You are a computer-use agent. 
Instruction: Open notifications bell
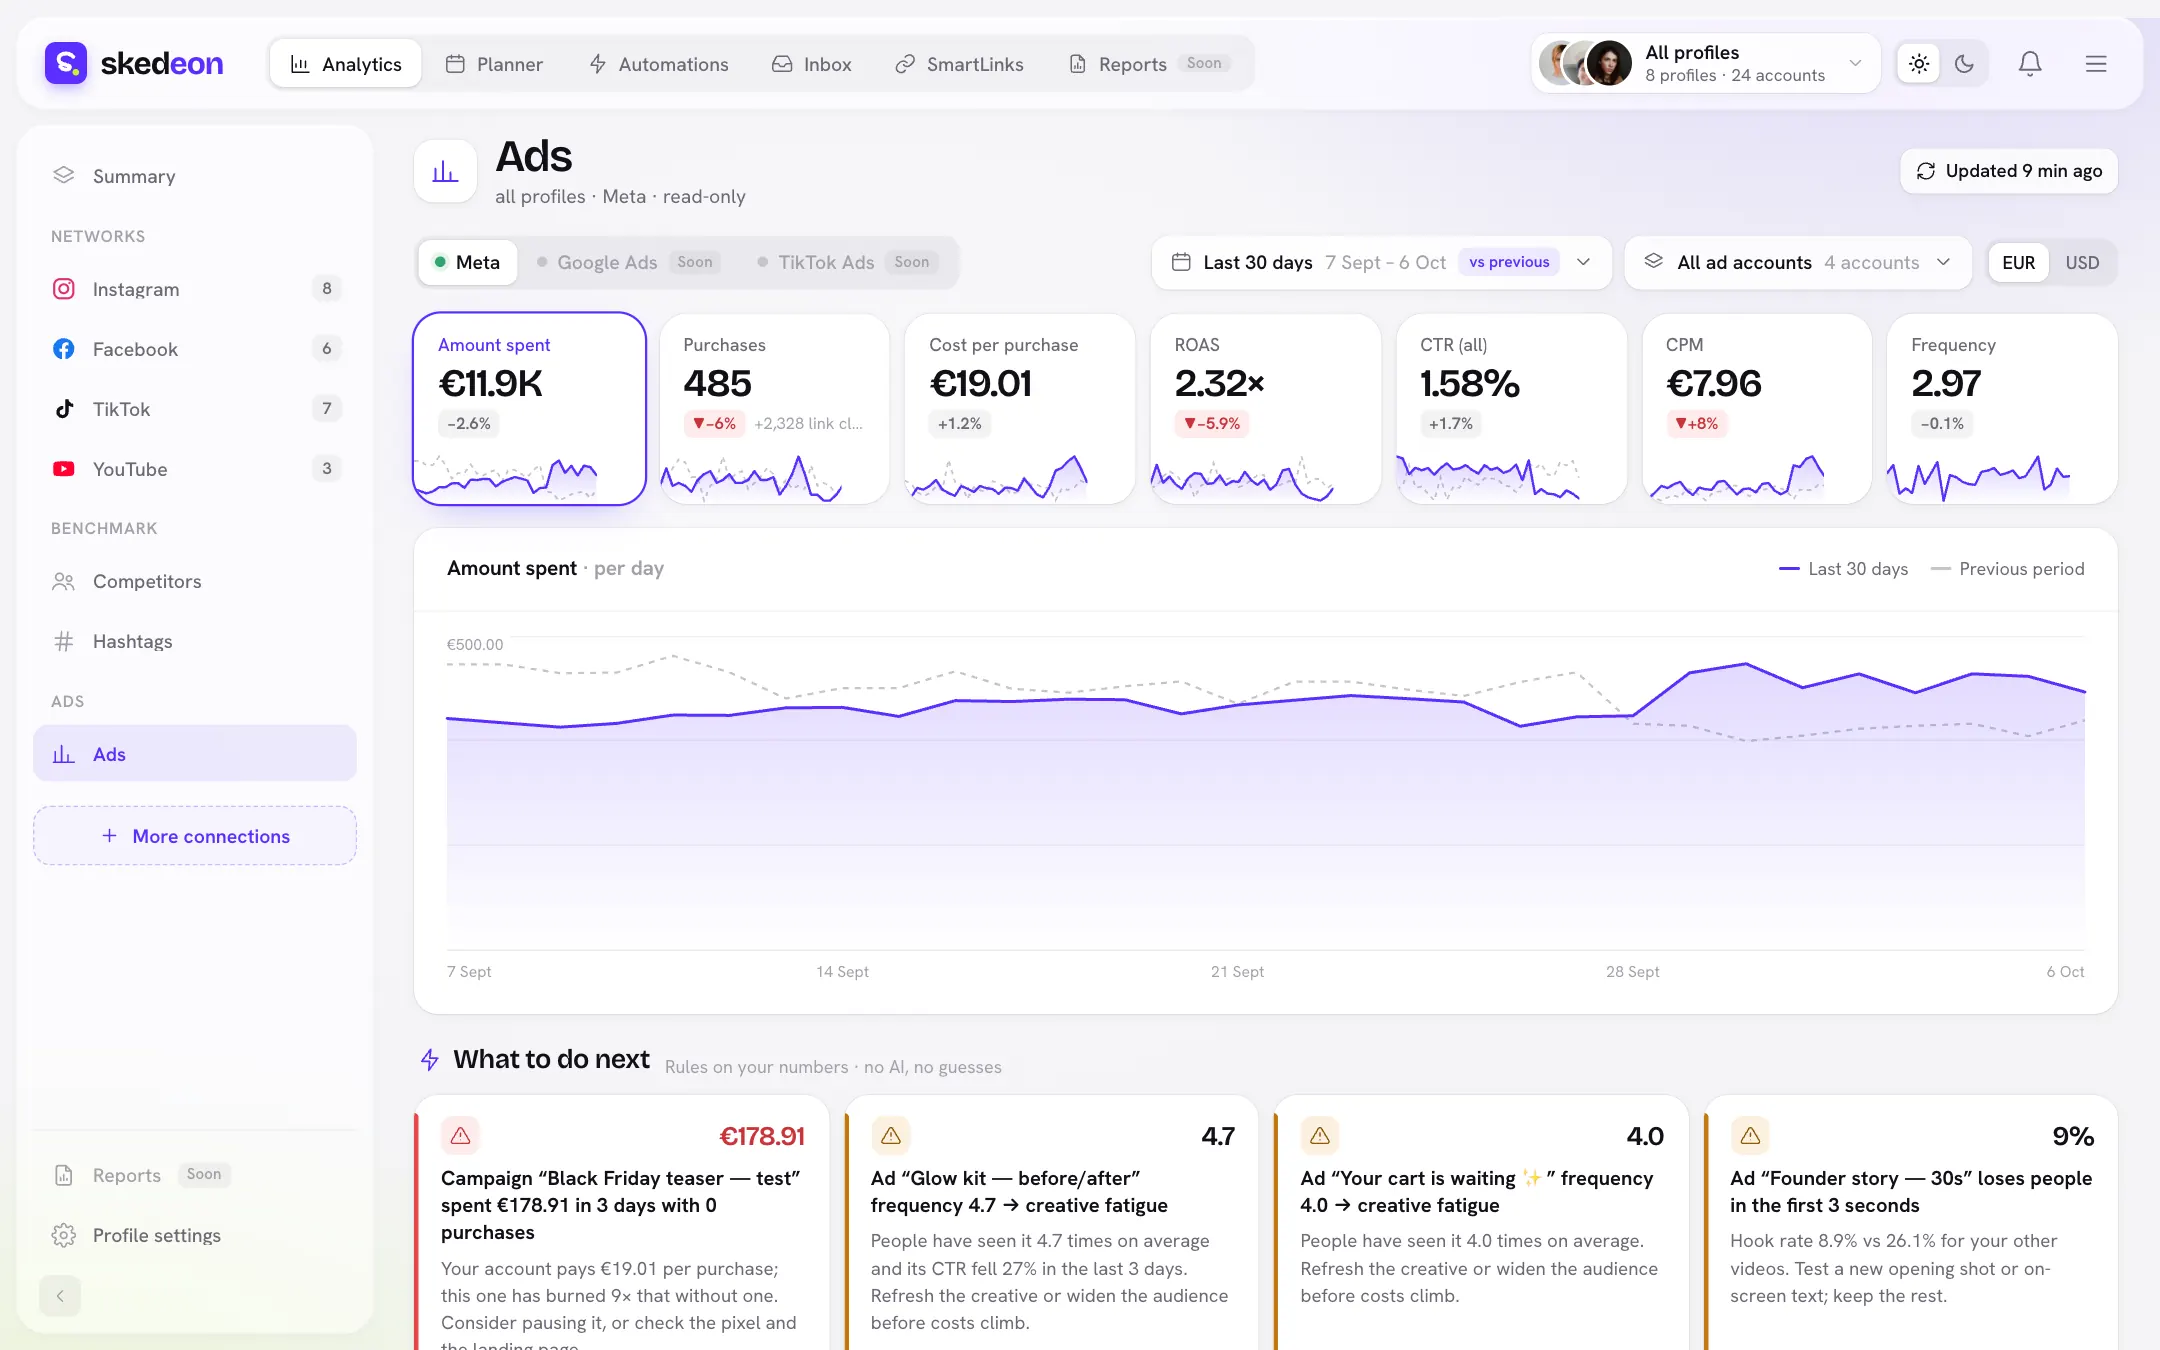[2029, 64]
